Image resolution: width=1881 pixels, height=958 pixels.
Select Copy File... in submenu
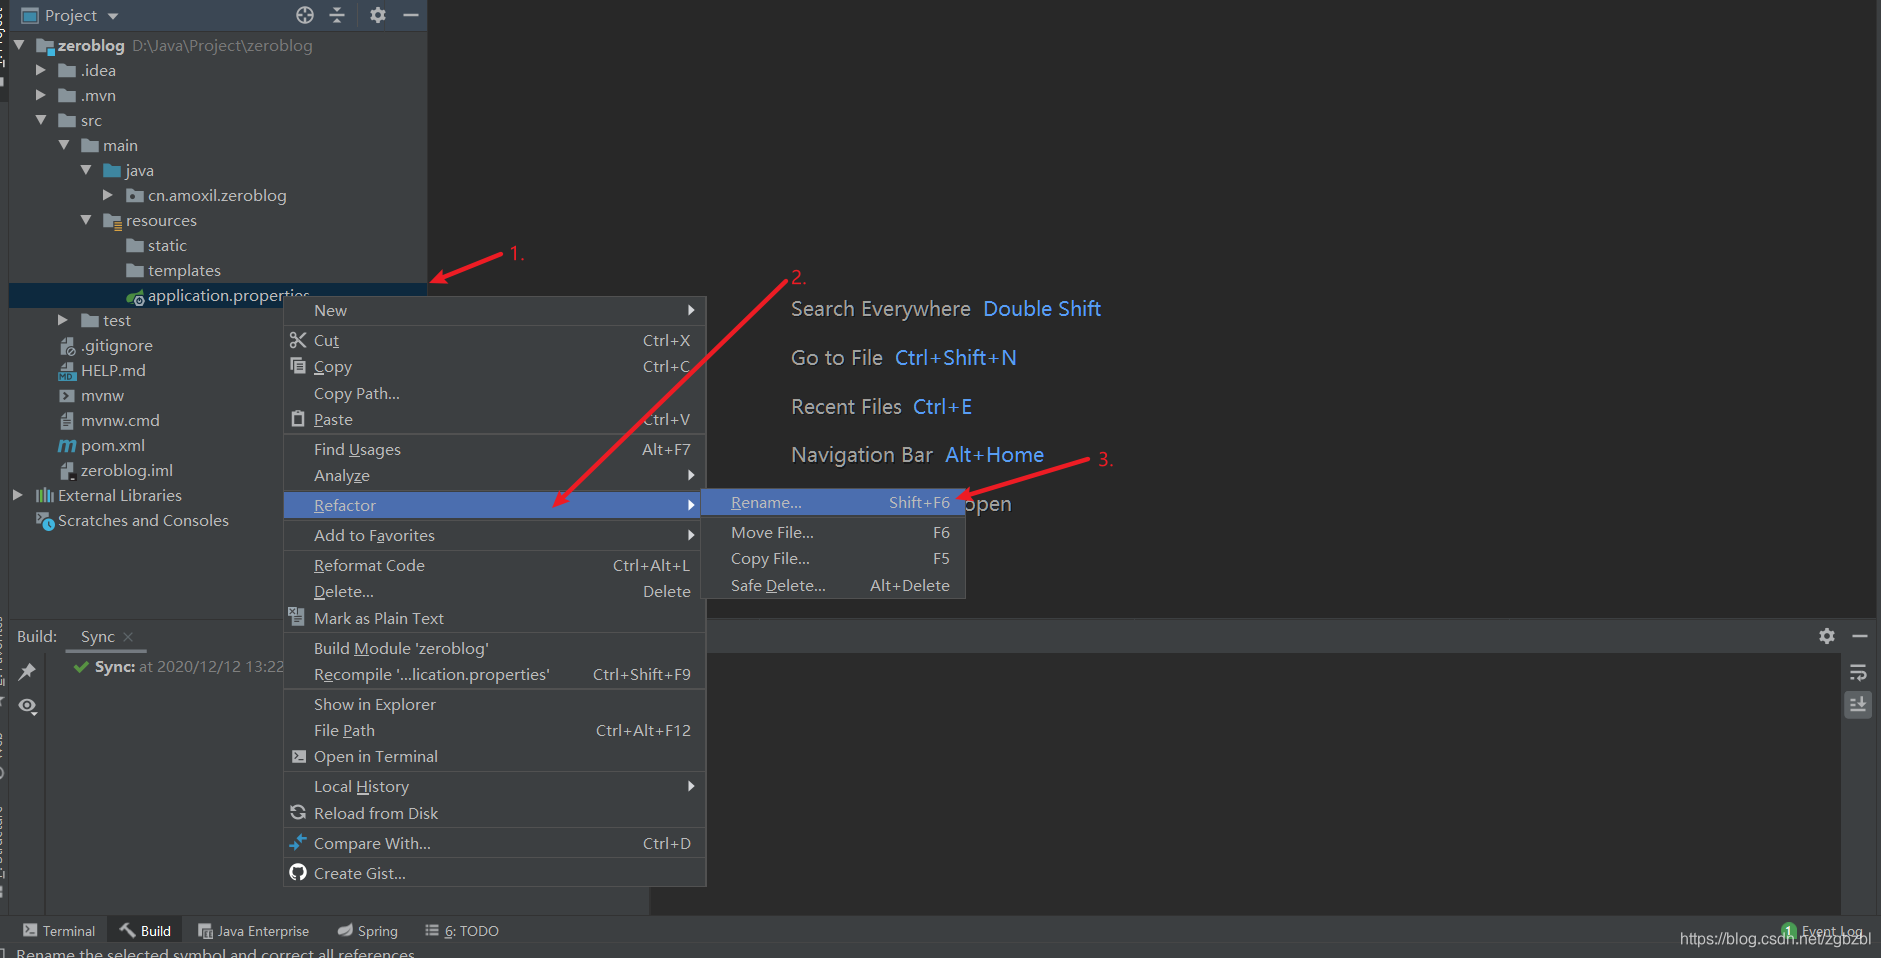click(833, 558)
